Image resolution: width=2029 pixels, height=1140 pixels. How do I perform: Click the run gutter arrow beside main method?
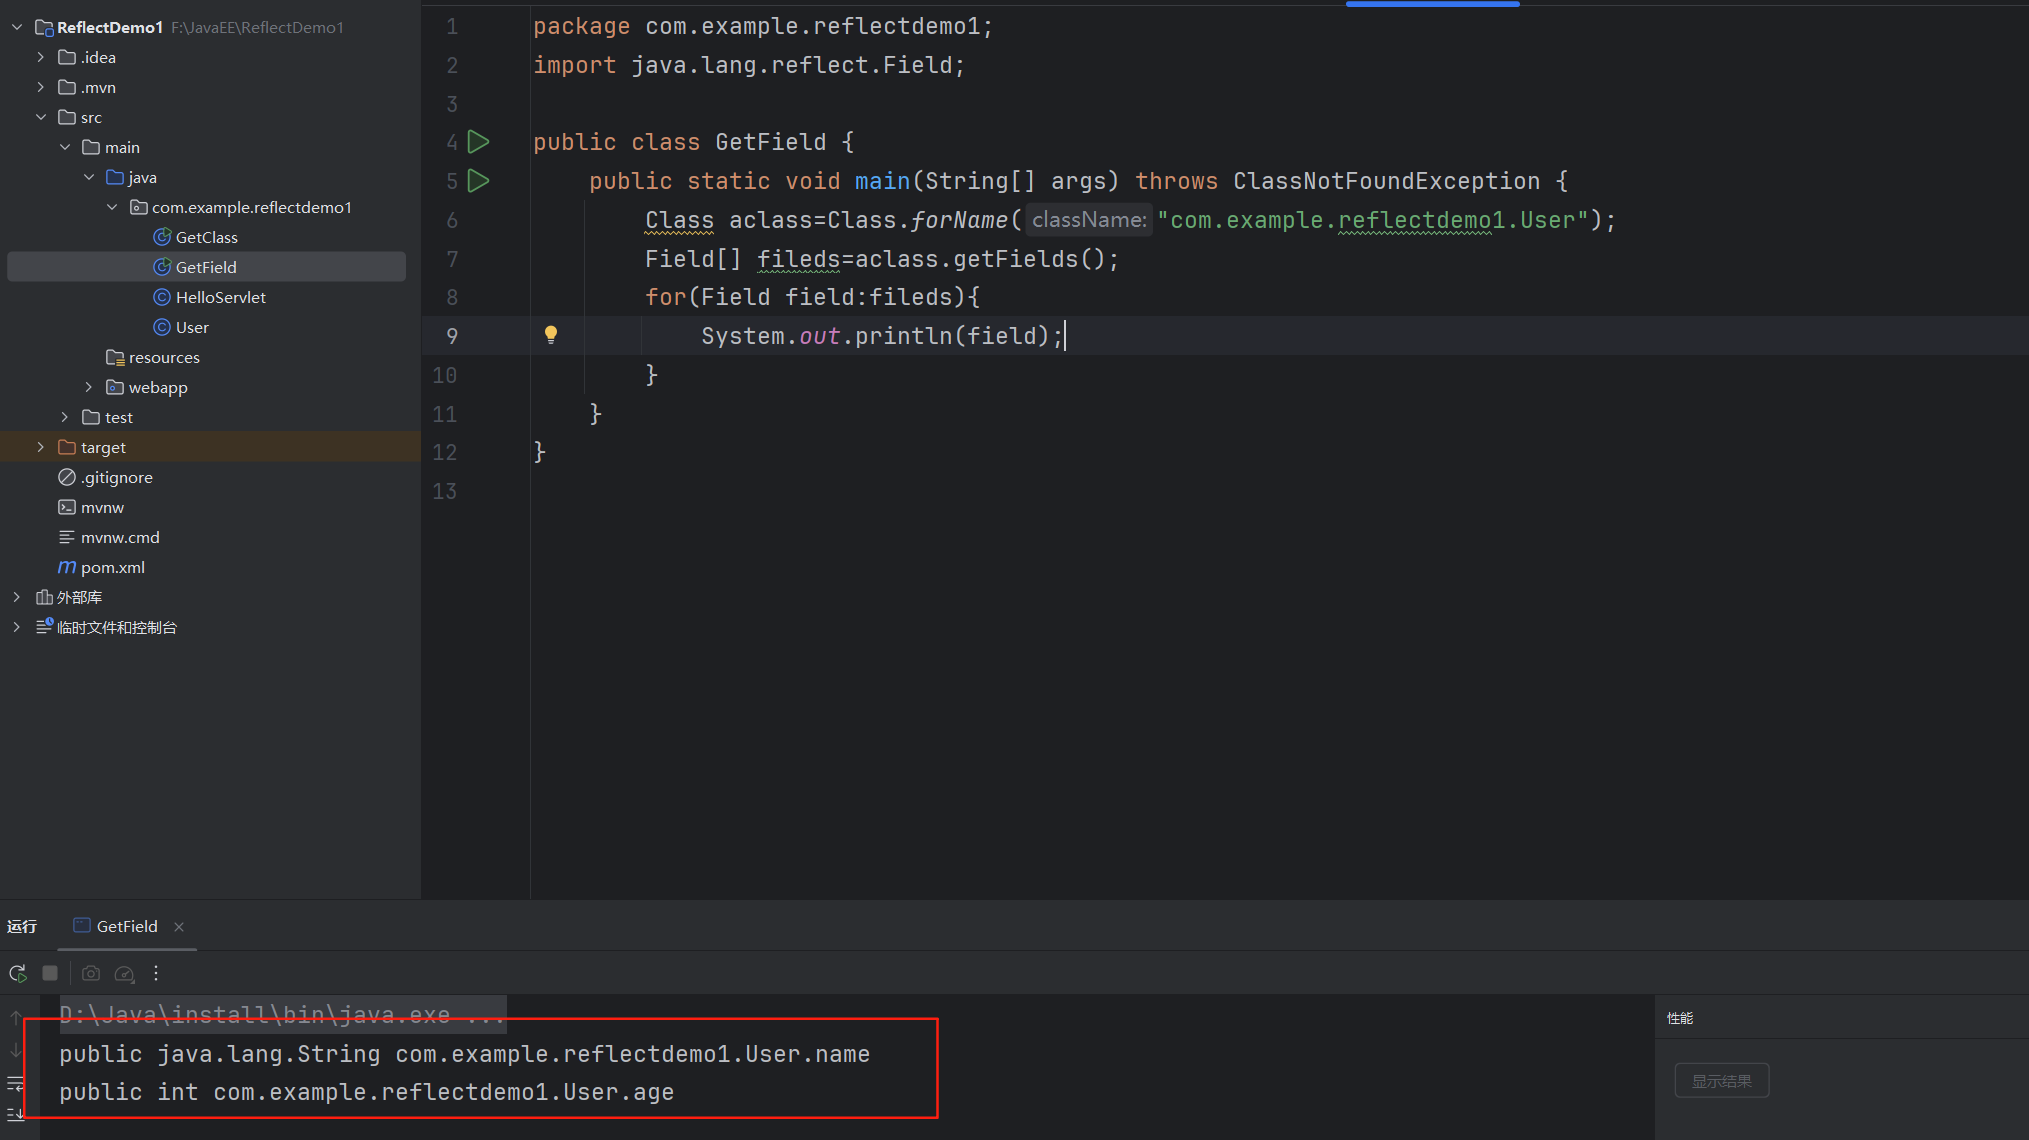[x=479, y=181]
